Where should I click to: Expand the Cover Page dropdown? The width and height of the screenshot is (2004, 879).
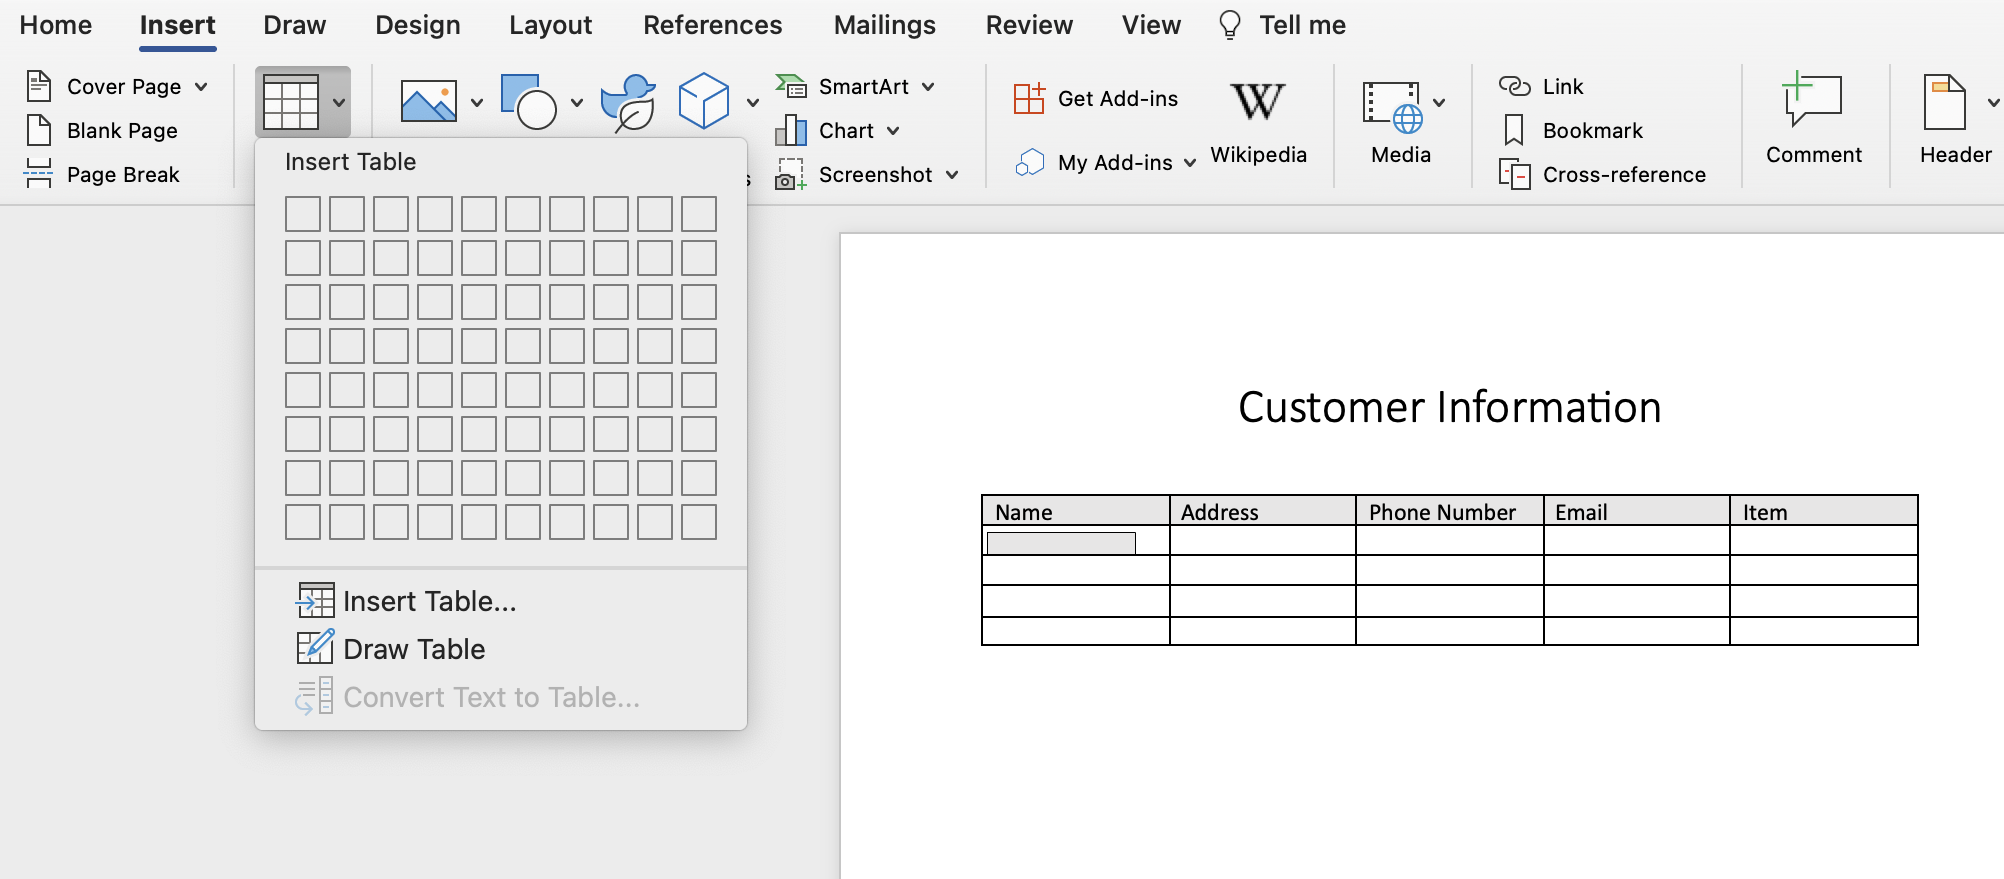[202, 87]
